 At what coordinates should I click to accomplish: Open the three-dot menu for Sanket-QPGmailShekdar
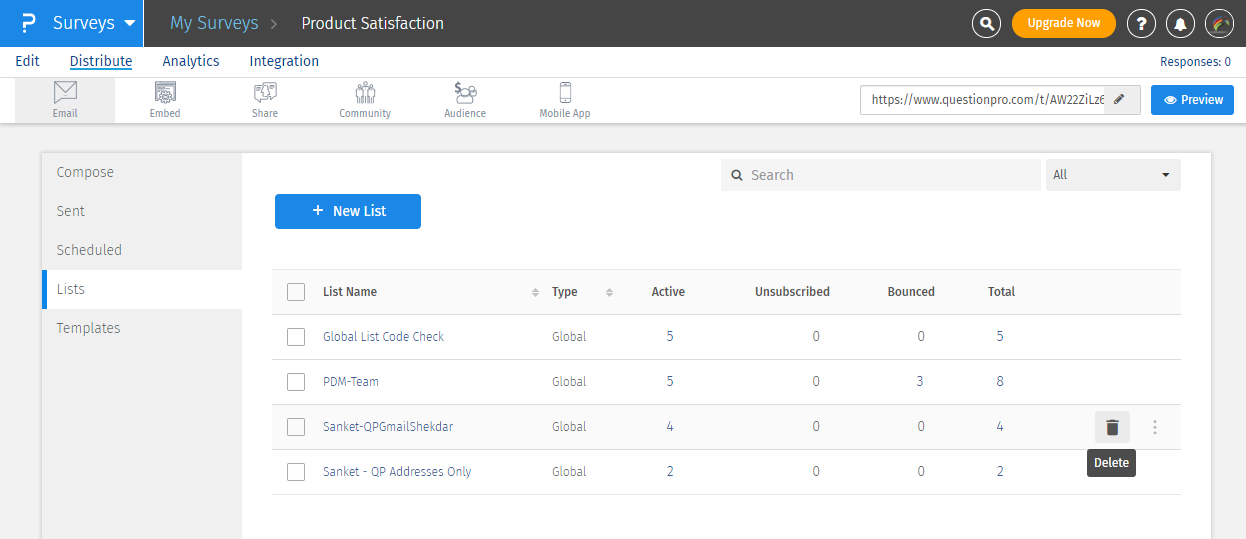tap(1155, 427)
